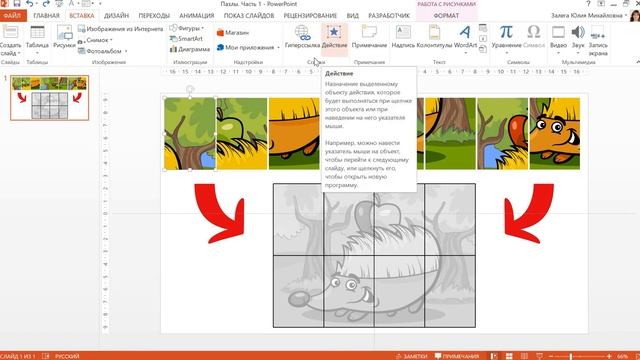Click the date and time icon in Текст group
The image size is (640, 360).
pos(483,28)
